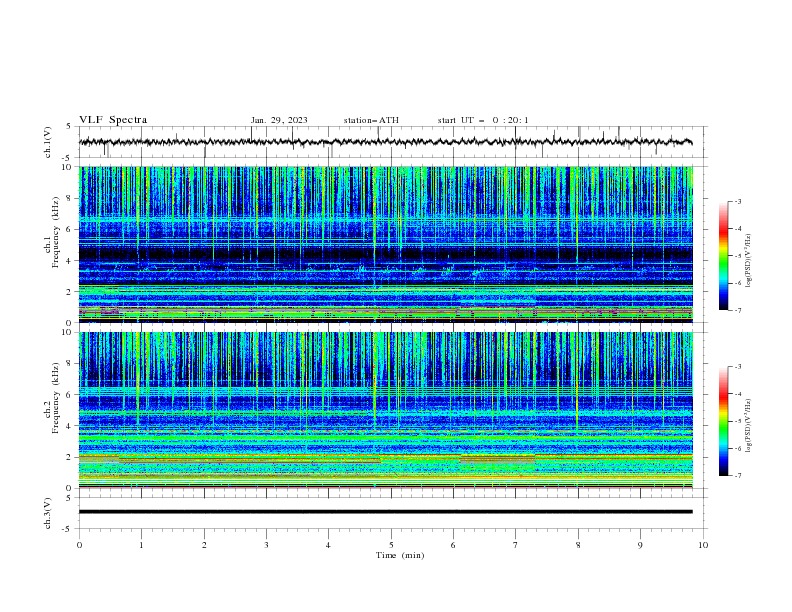Click the ch.2 spectrogram panel

[x=386, y=410]
